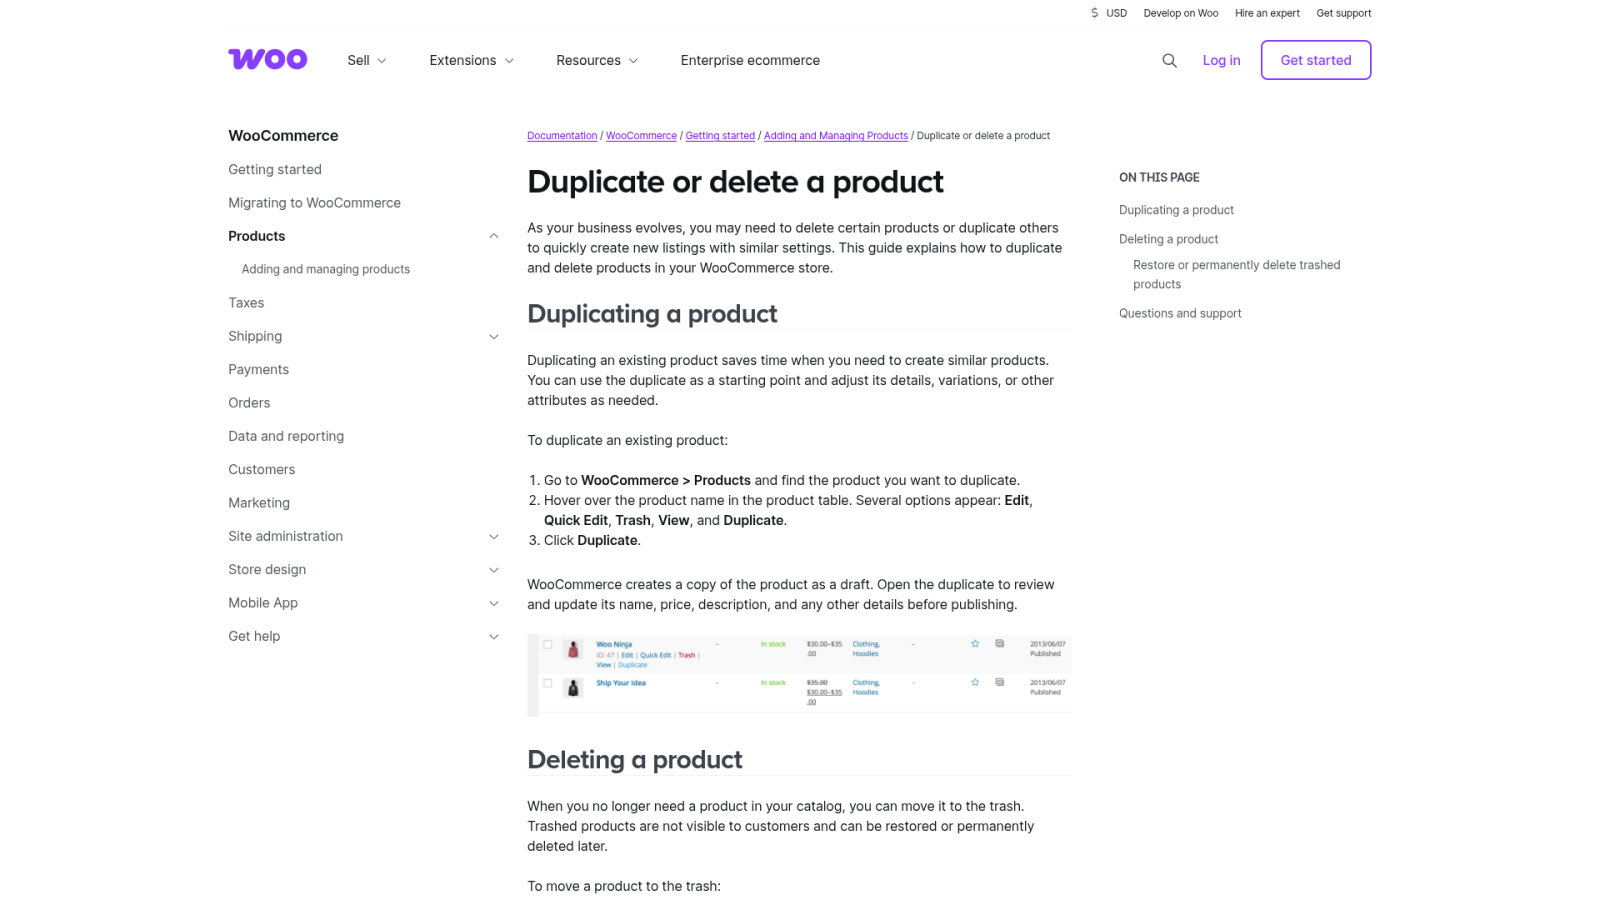Viewport: 1600px width, 900px height.
Task: Click the Get started button
Action: click(x=1316, y=60)
